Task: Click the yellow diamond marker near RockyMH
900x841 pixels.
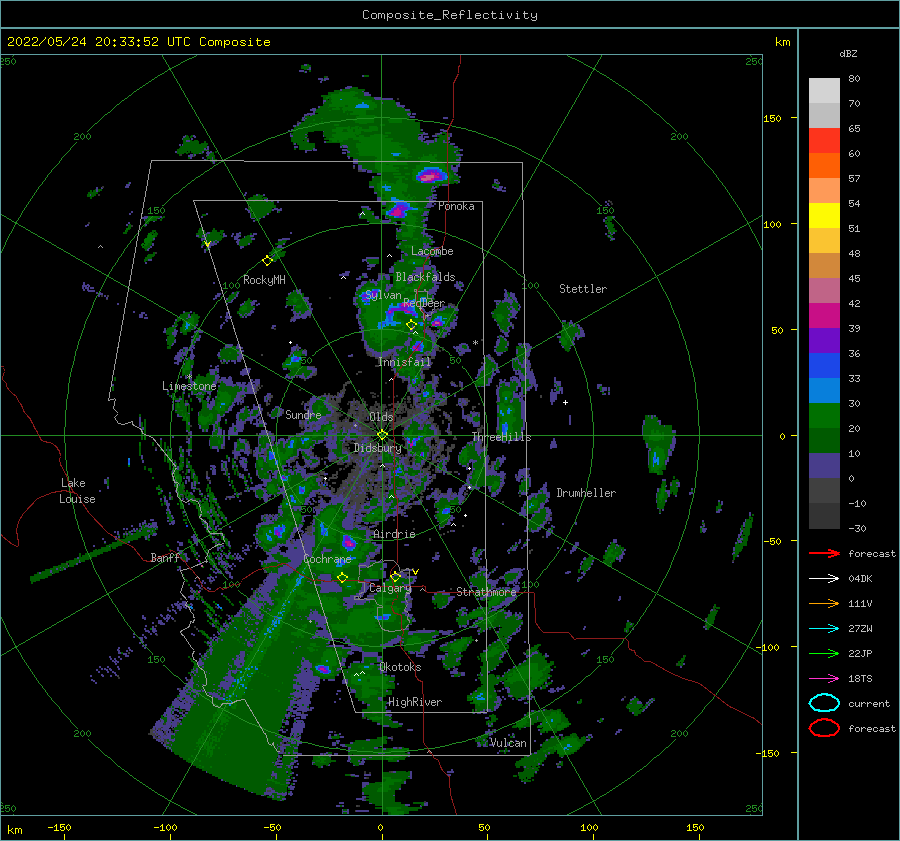Action: pos(267,261)
